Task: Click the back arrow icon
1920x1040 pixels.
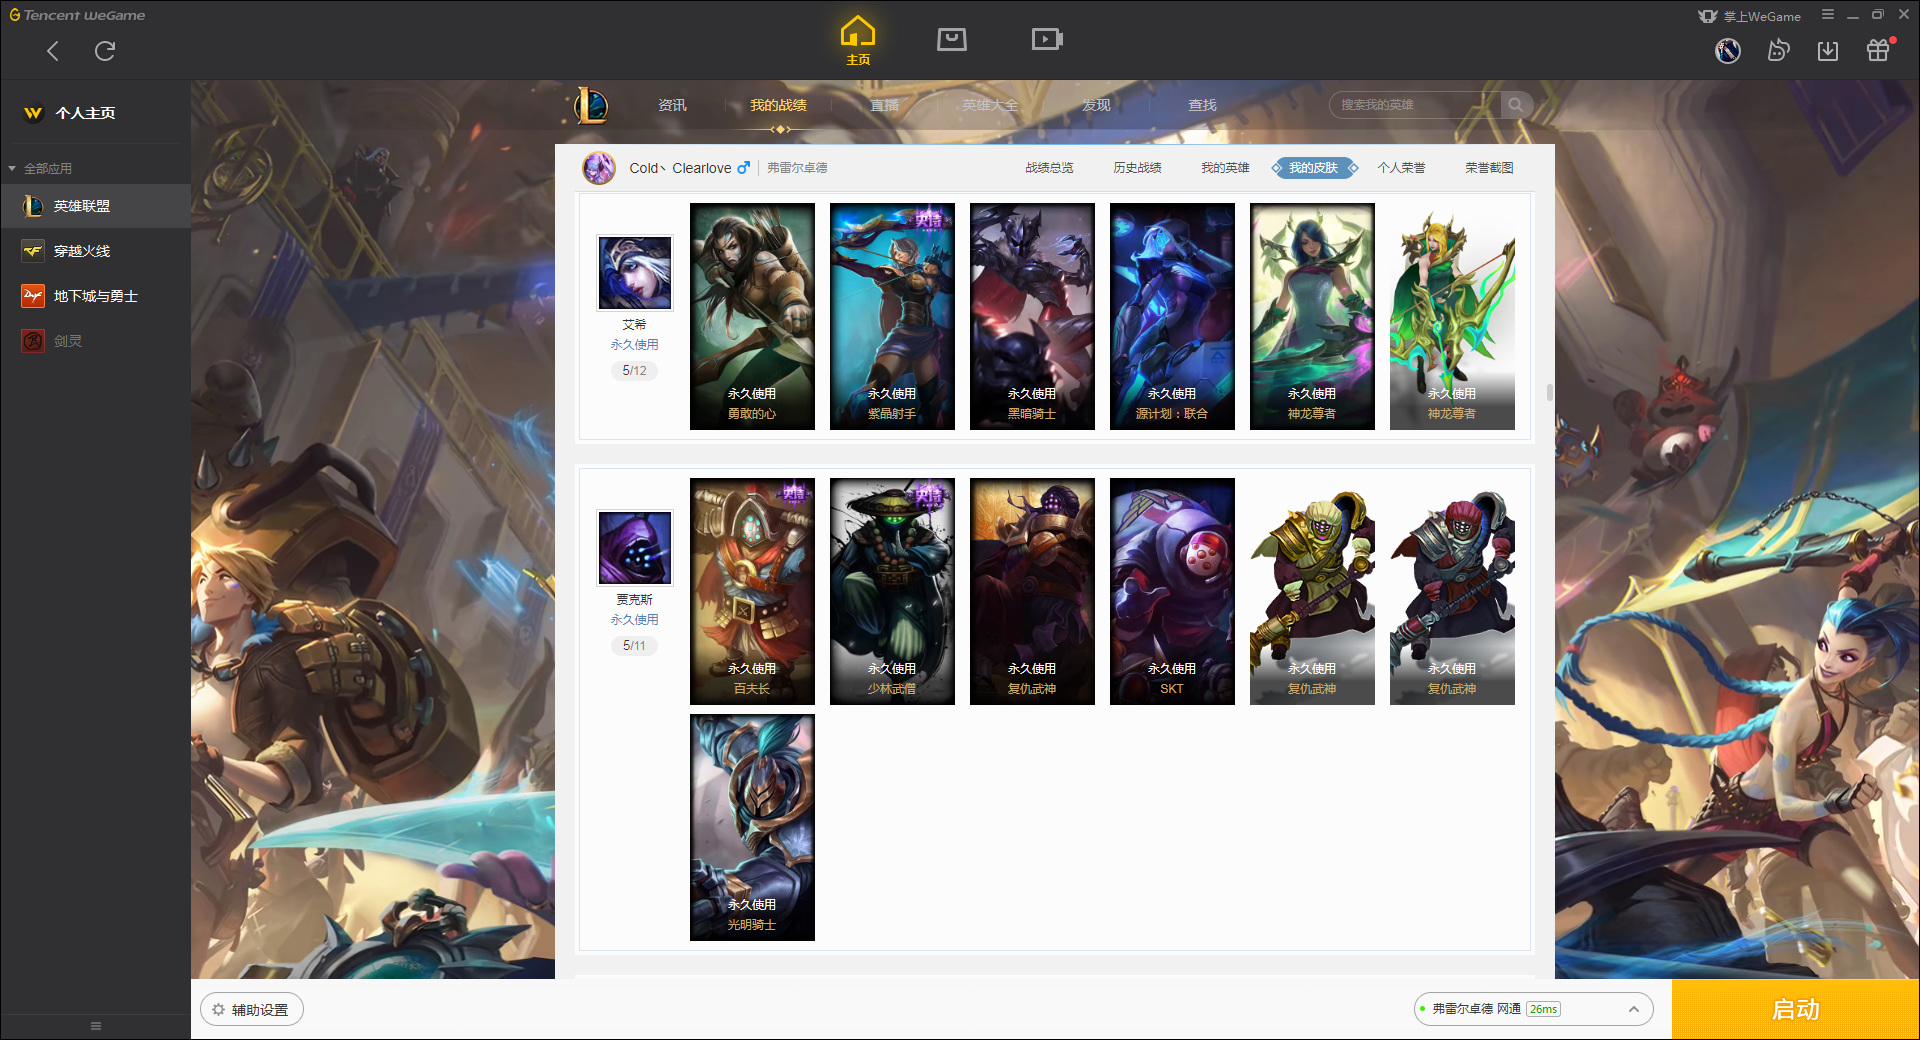Action: [53, 51]
